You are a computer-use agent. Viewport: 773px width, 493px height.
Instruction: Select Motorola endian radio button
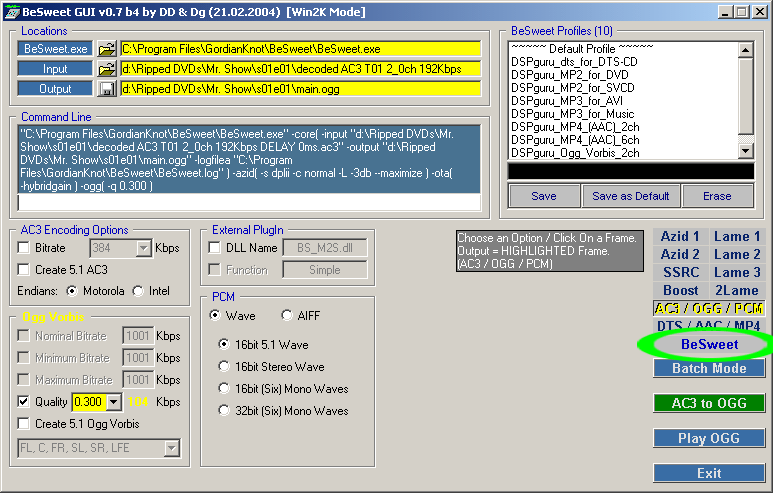point(72,291)
